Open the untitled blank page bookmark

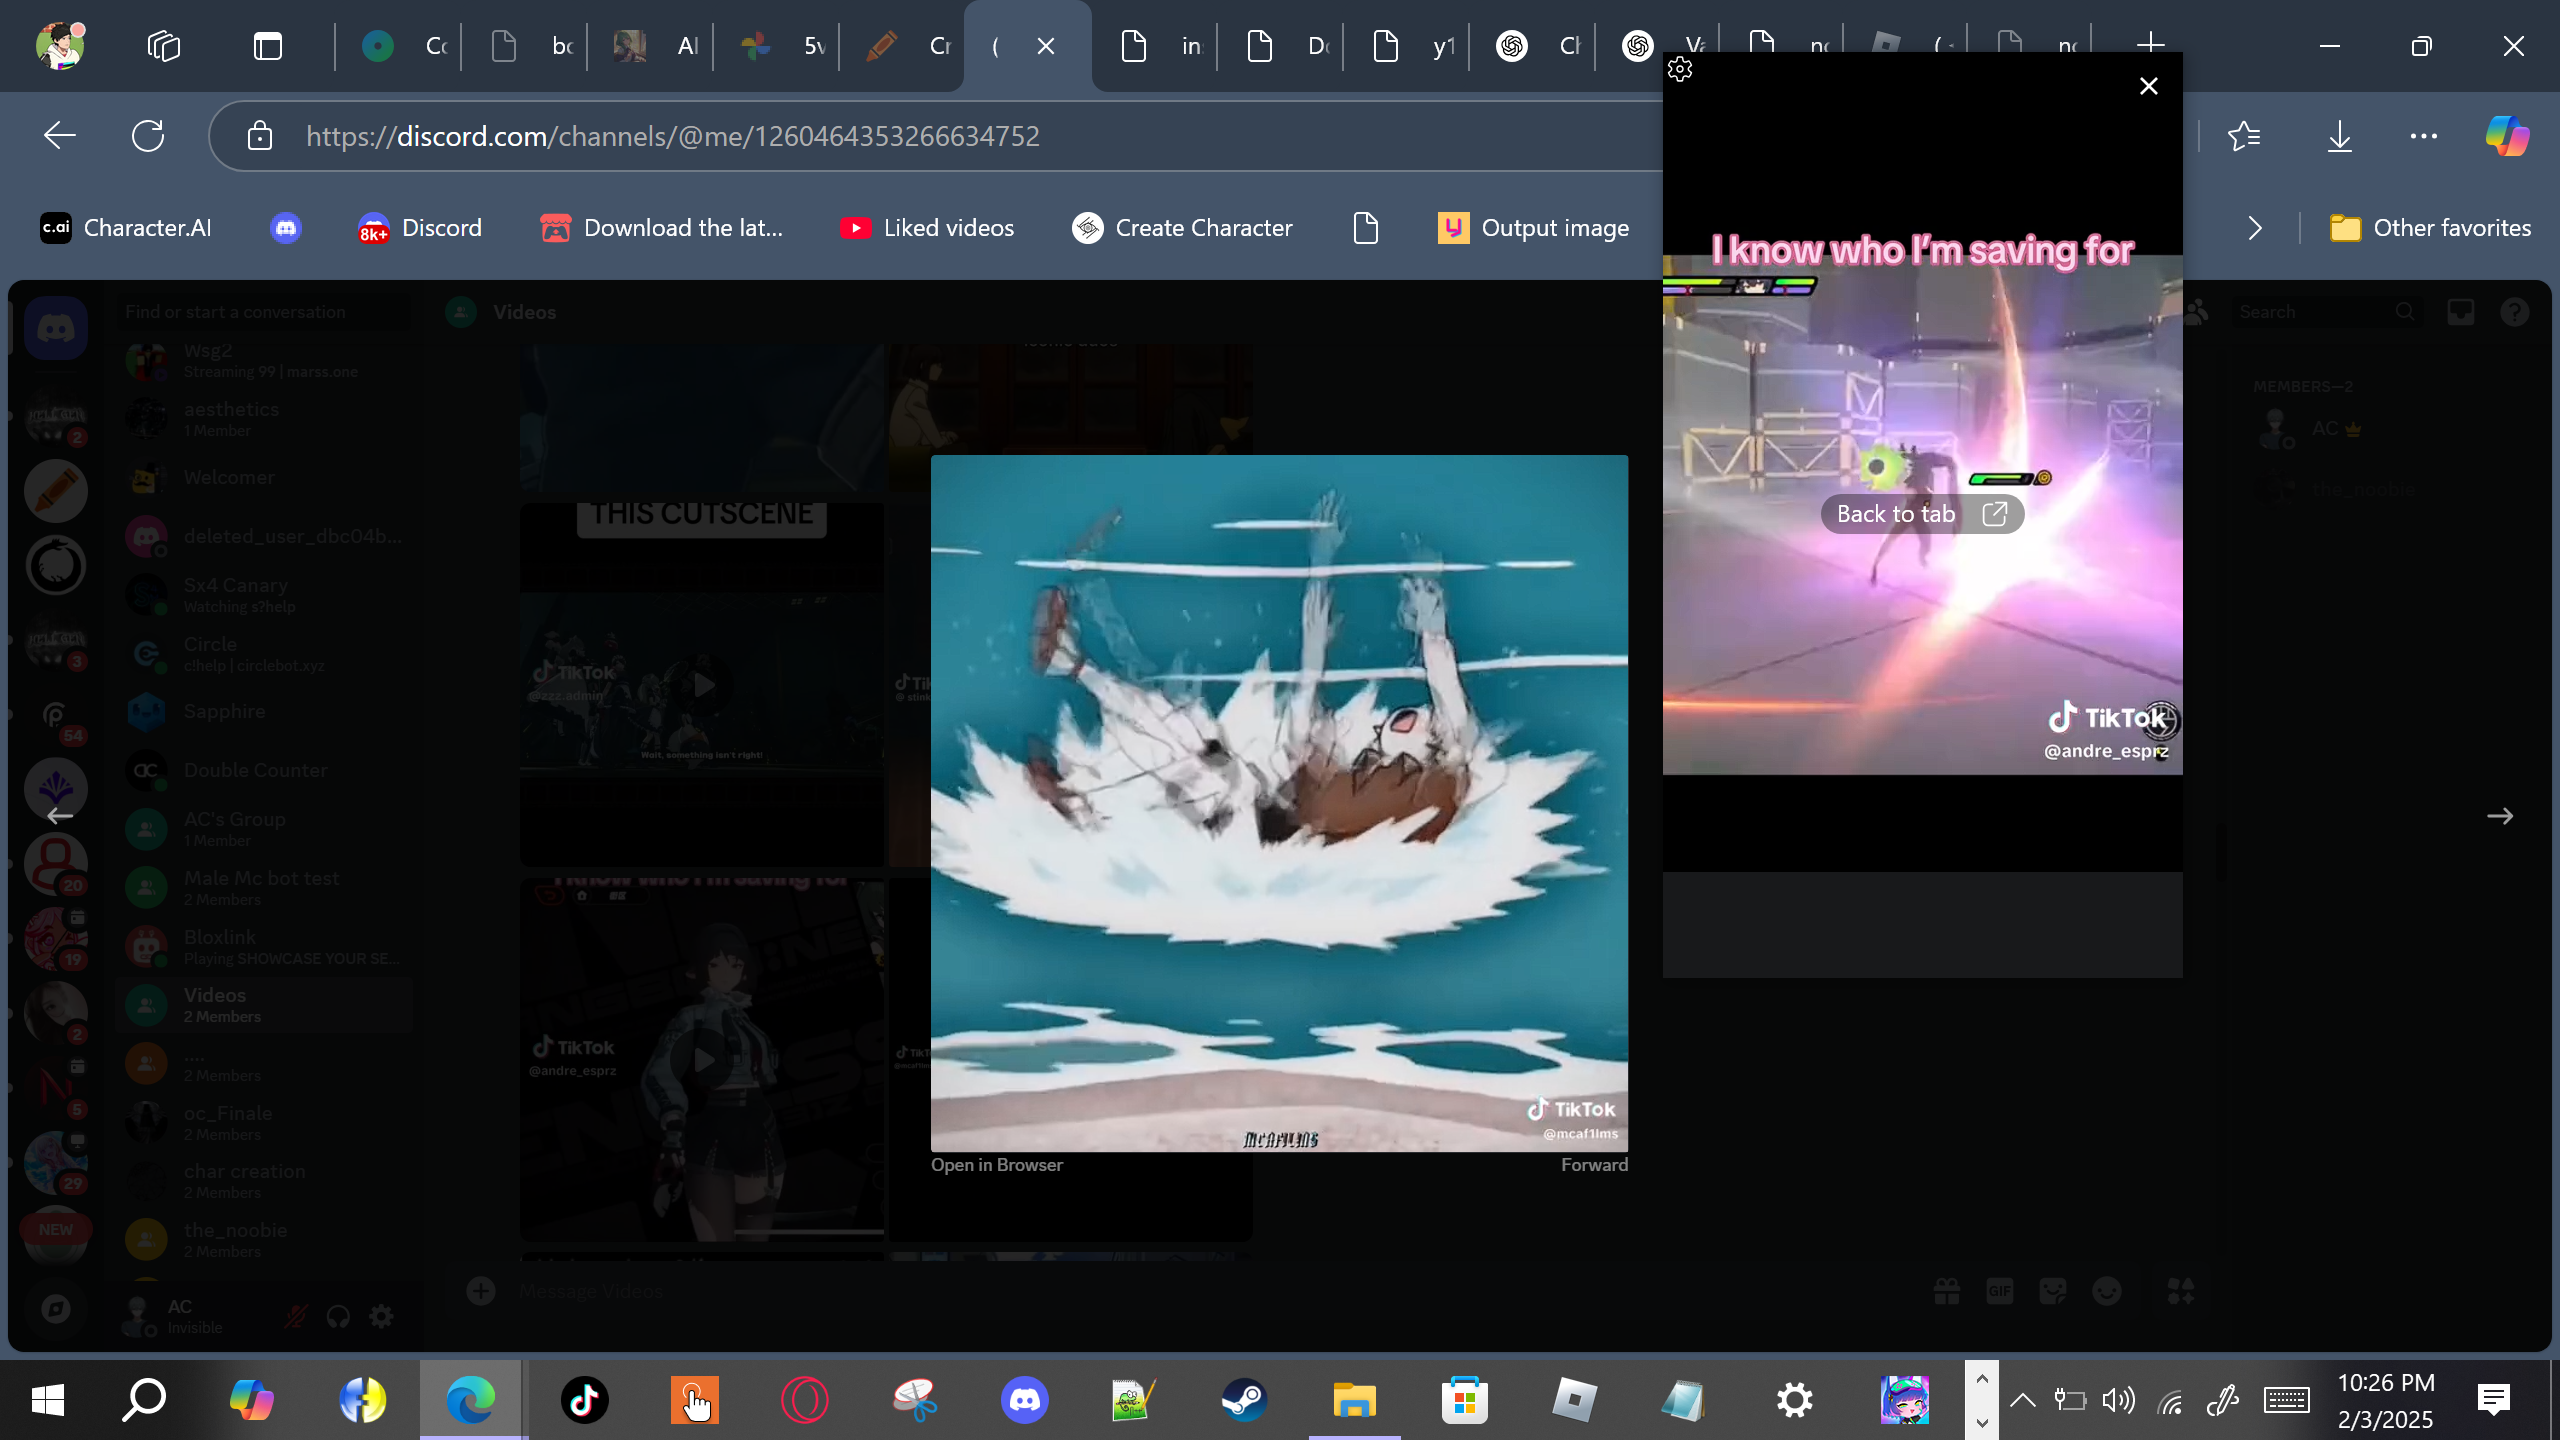point(1366,228)
